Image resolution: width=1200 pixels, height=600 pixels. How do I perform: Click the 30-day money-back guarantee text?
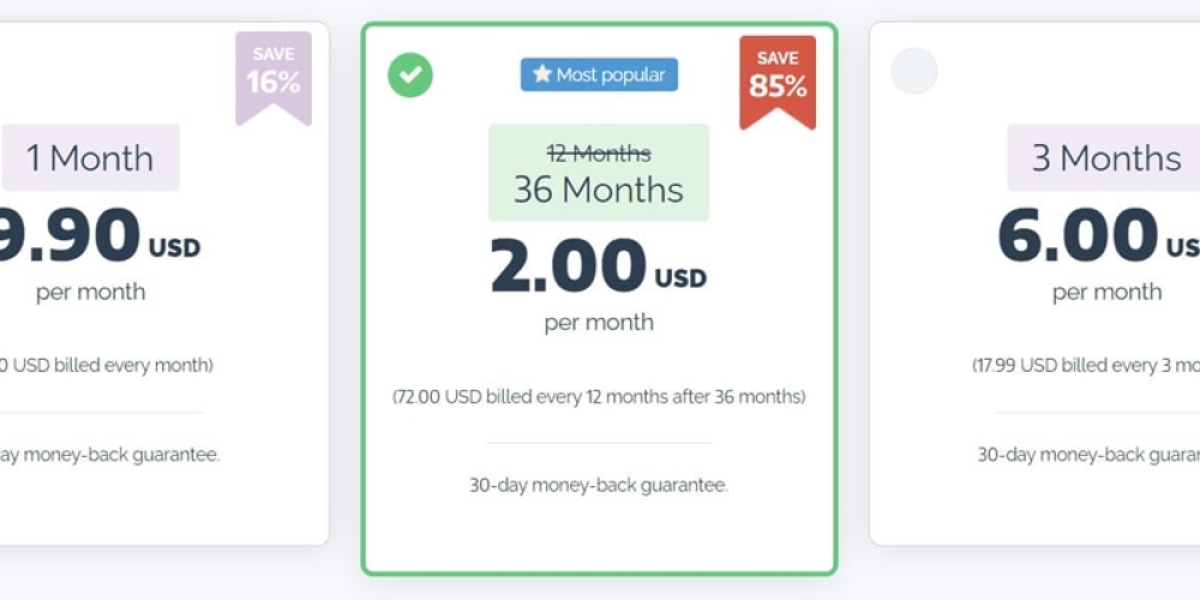click(598, 485)
